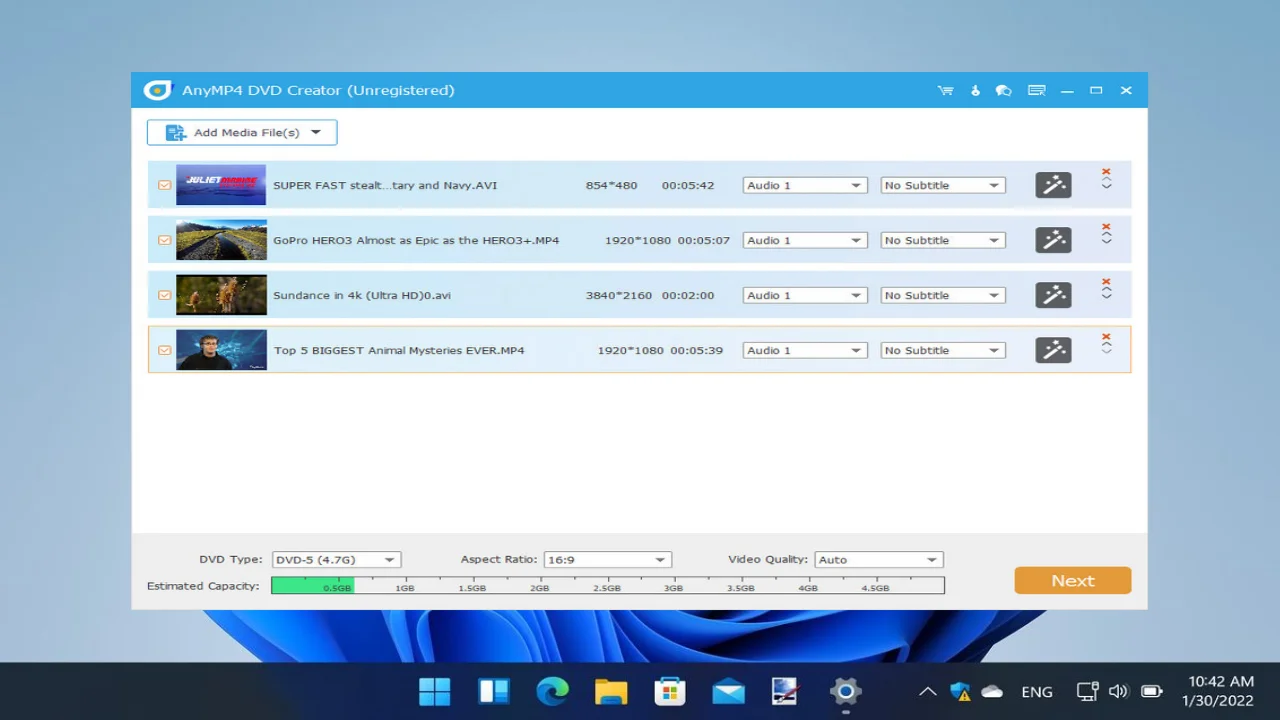Click the duration 00:05:39
The height and width of the screenshot is (720, 1280).
click(696, 350)
